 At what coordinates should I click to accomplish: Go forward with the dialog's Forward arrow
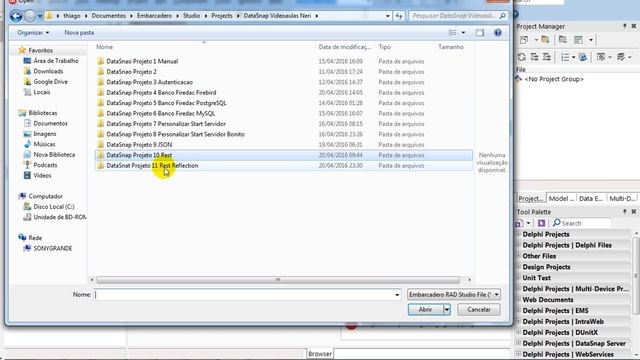pyautogui.click(x=30, y=16)
